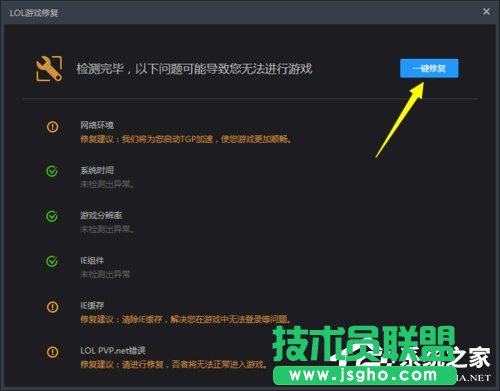The width and height of the screenshot is (500, 391).
Task: Click the wrench repair icon
Action: 49,68
